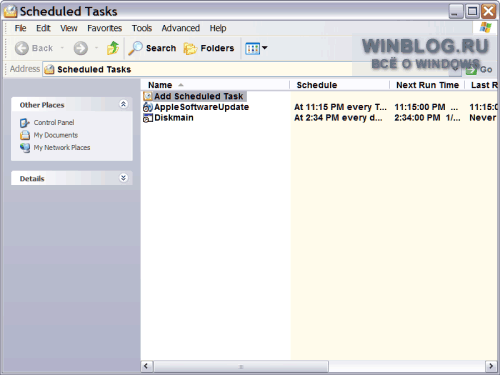Sort by the Name column header

click(215, 85)
